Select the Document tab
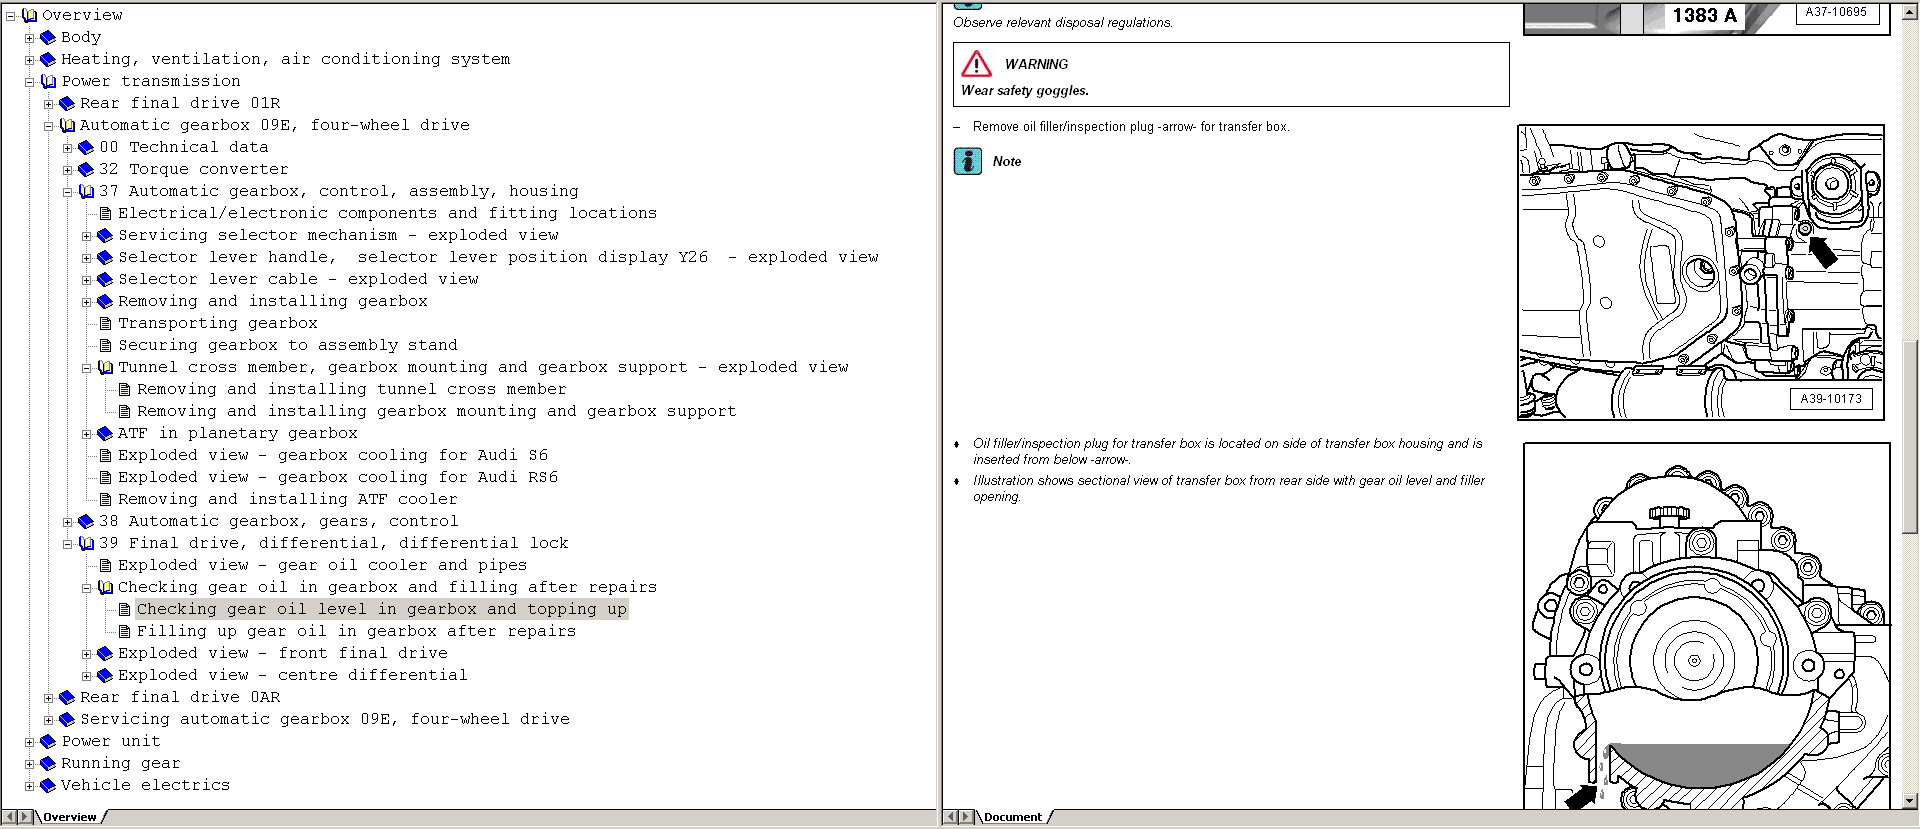The image size is (1920, 829). (1012, 817)
